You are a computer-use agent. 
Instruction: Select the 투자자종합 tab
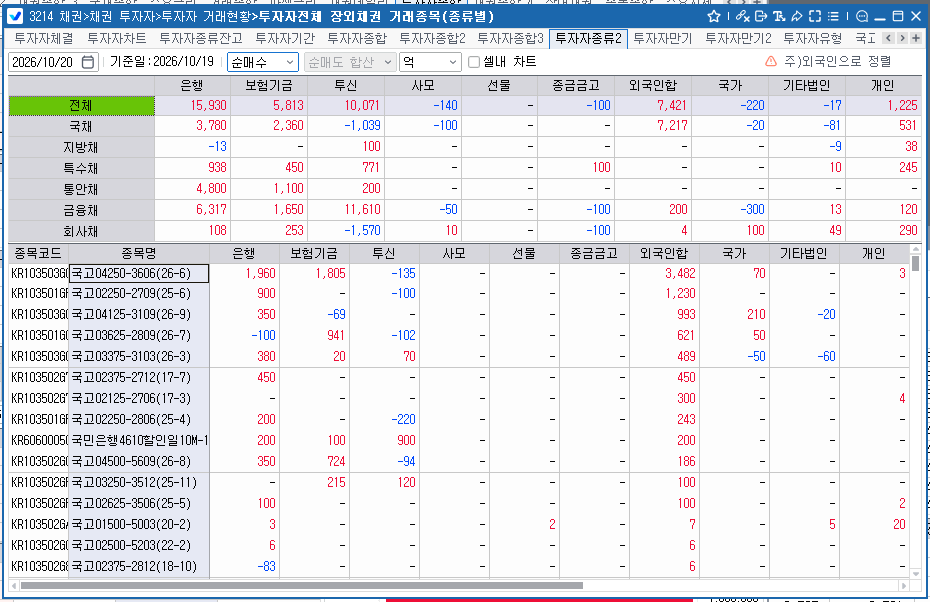click(356, 39)
